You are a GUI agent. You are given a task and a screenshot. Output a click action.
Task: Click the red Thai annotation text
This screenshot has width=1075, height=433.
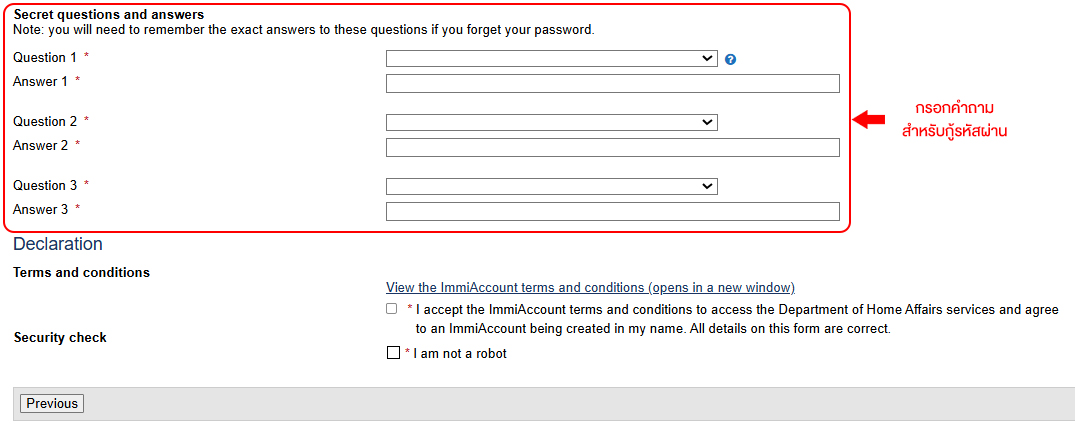tap(954, 120)
